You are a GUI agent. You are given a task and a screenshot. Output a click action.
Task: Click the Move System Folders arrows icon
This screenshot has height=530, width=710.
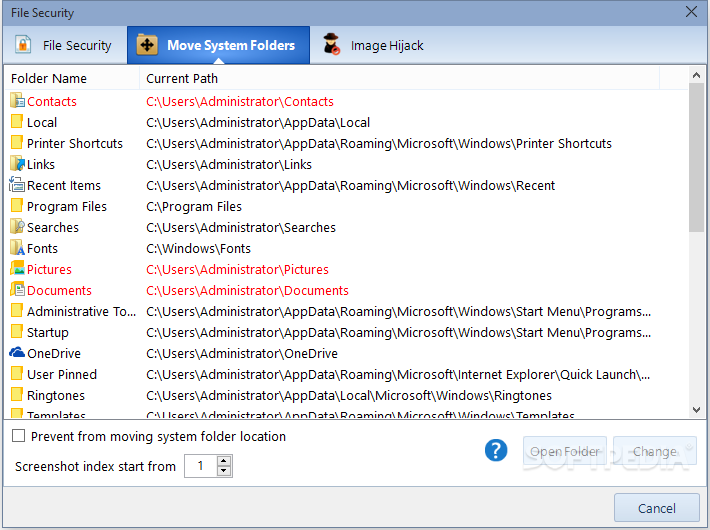(147, 45)
